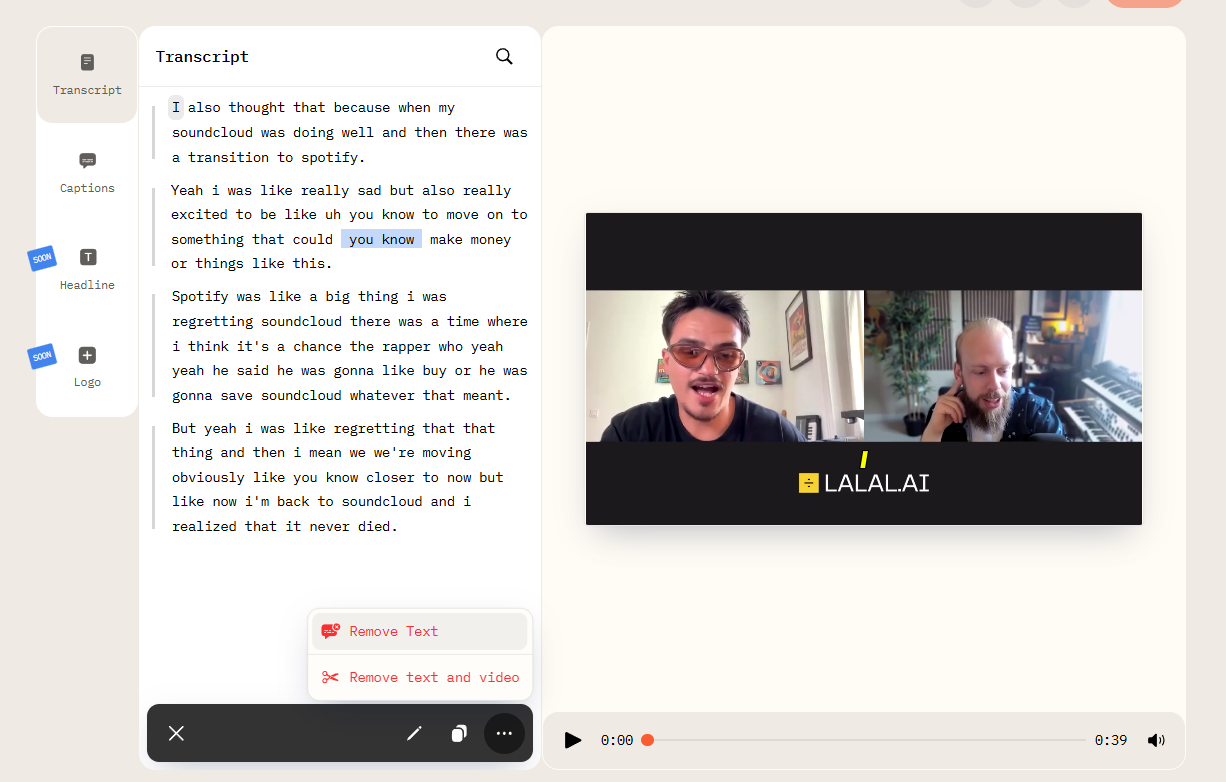Click the Headline sidebar icon

click(88, 258)
